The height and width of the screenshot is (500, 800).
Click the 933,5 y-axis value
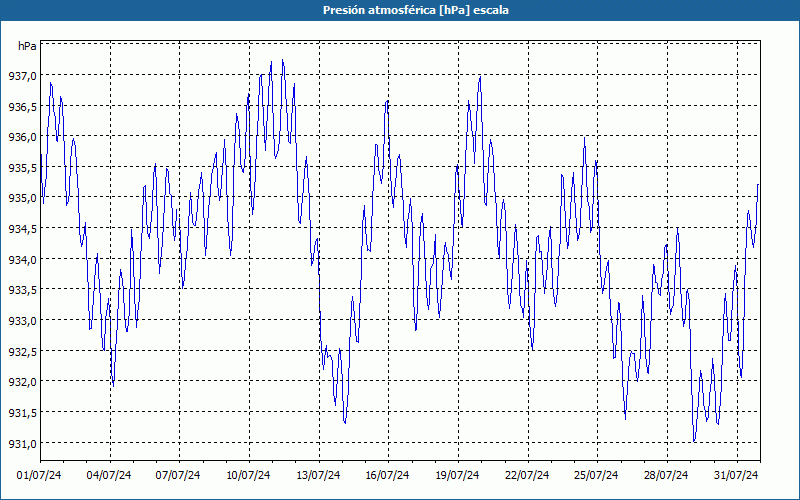[22, 290]
